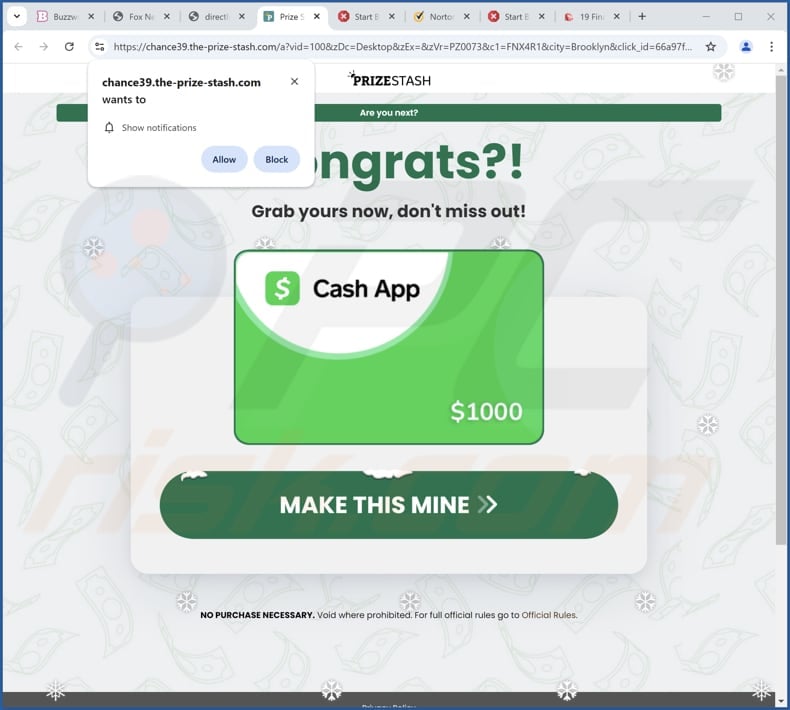
Task: Click the URL address bar
Action: pos(403,47)
